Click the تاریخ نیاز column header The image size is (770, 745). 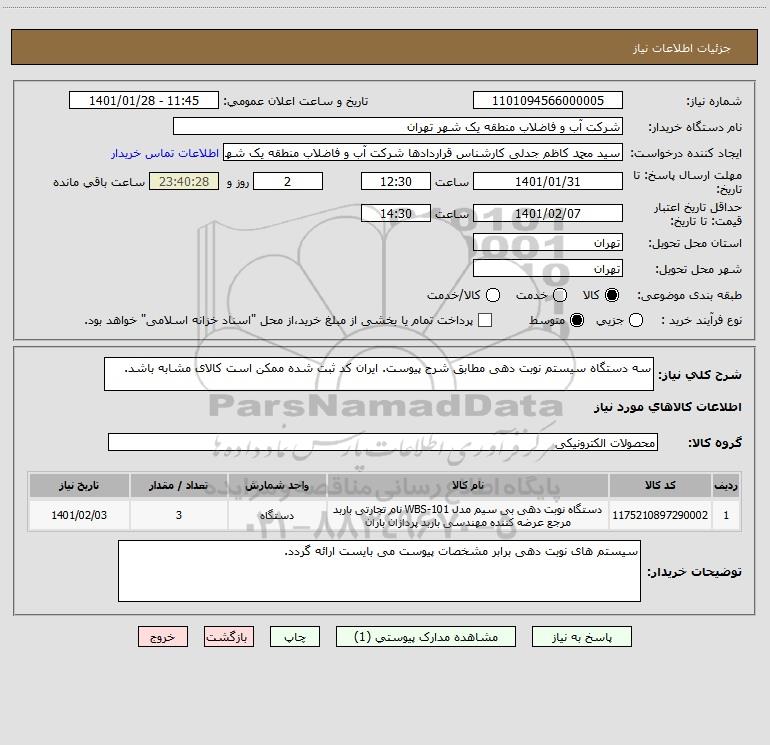(79, 486)
